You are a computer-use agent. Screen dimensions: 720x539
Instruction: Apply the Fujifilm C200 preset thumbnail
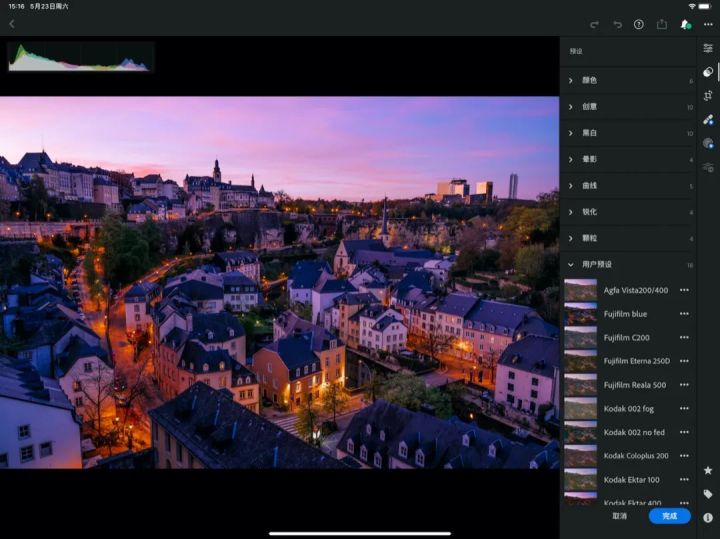(580, 337)
